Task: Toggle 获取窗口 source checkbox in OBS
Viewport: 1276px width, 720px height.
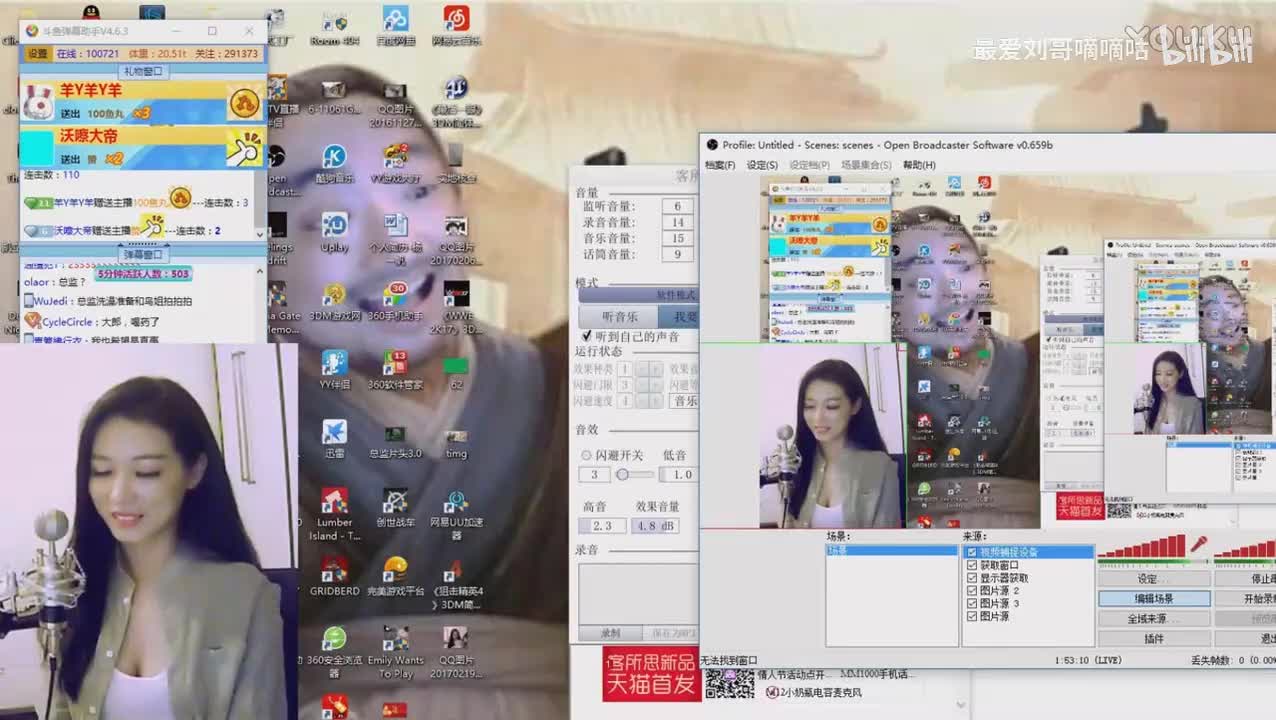Action: click(x=972, y=565)
